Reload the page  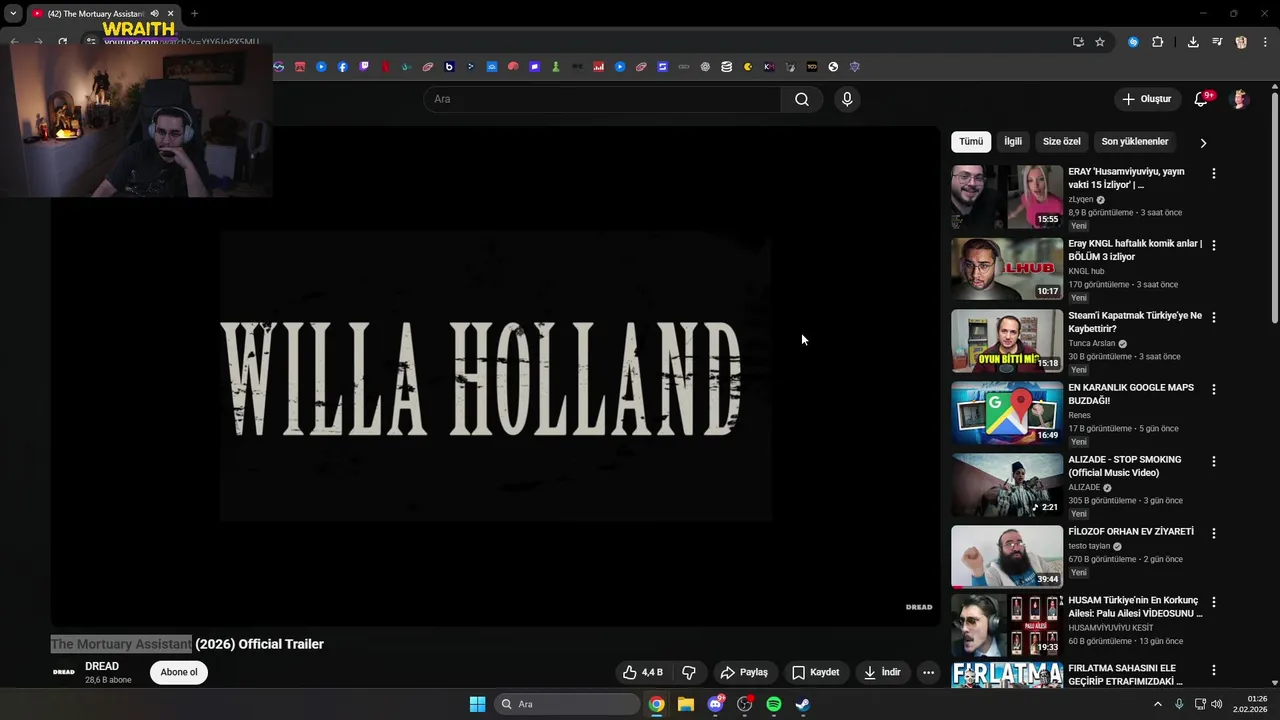(x=62, y=42)
